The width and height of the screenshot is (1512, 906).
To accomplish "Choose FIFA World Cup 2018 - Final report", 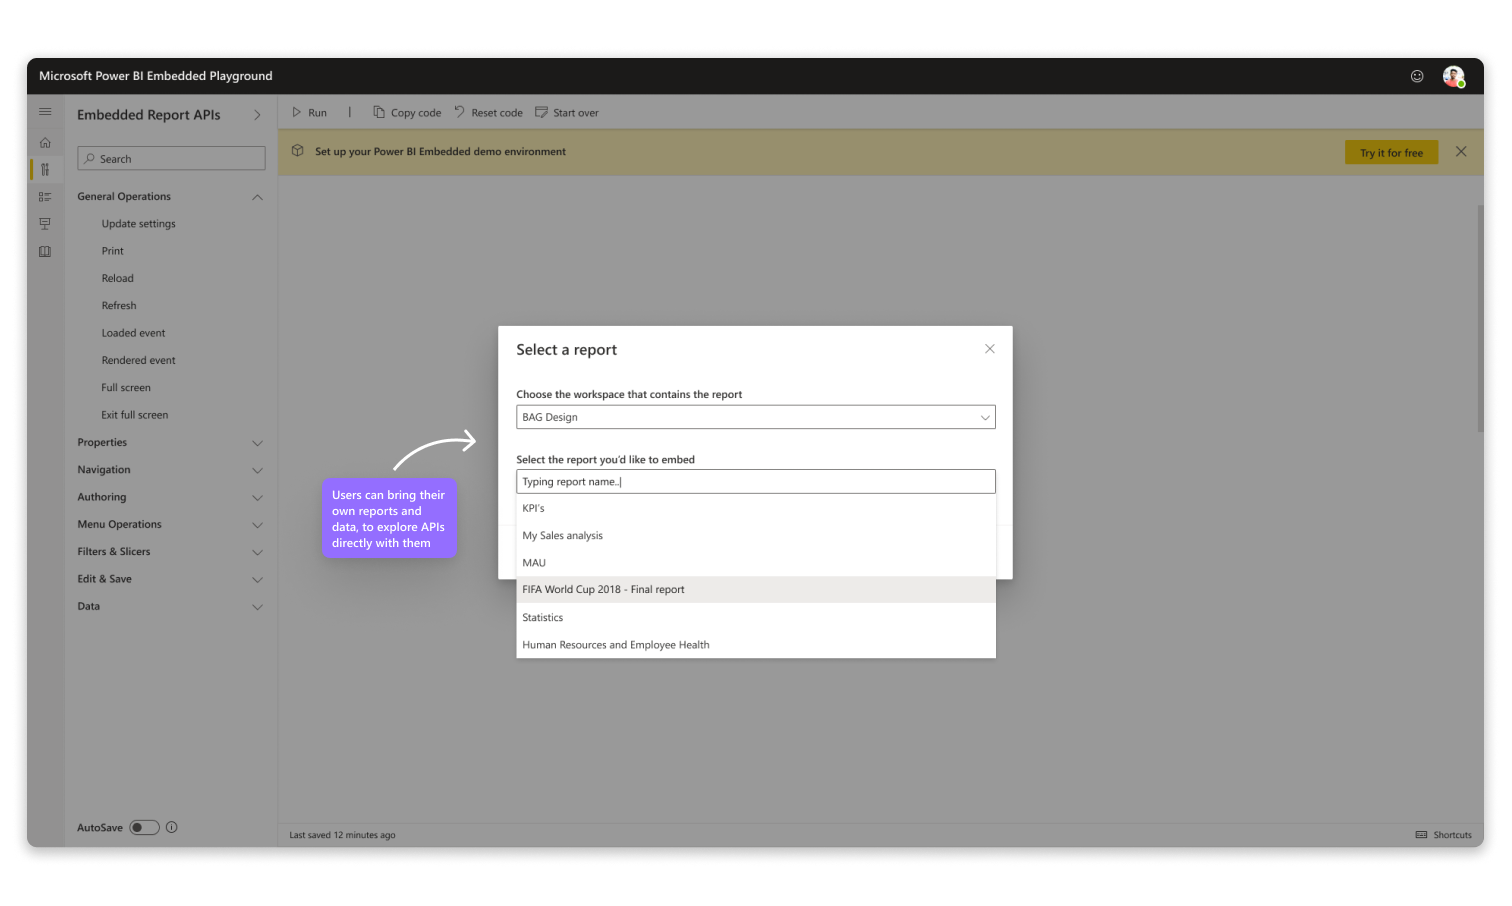I will click(756, 590).
